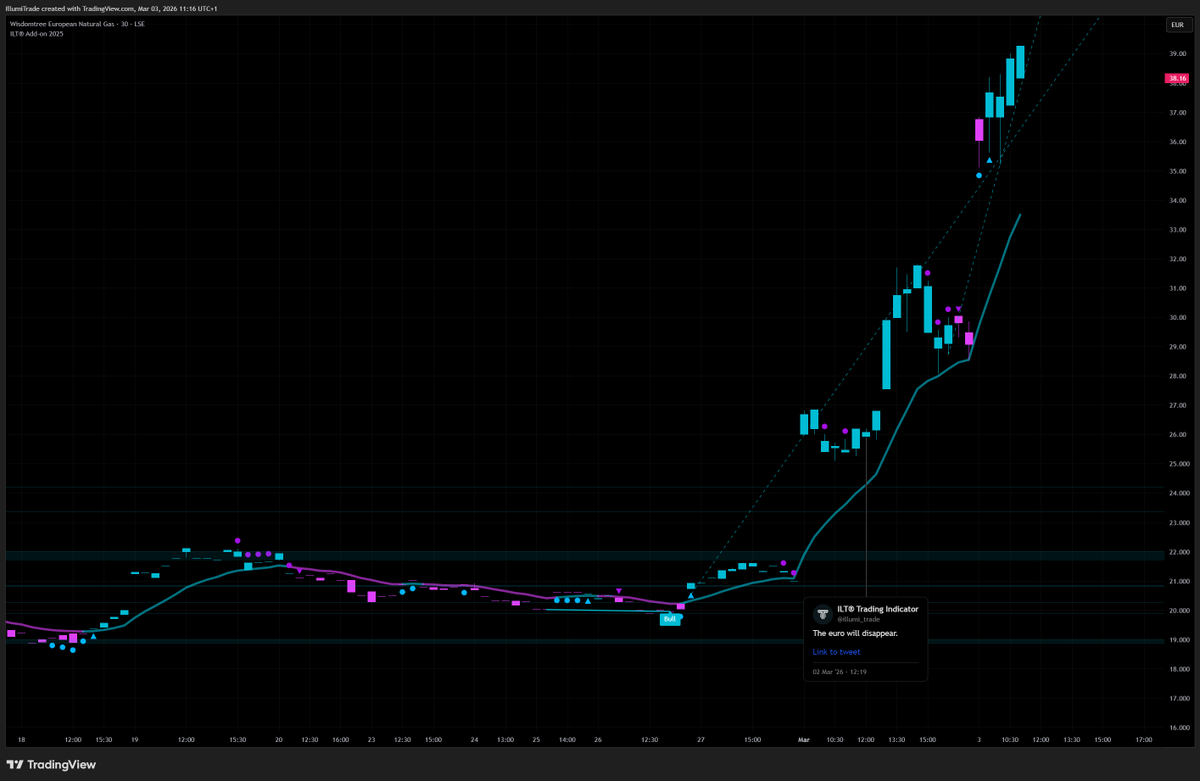Click the 38.16 current price label

coord(1176,78)
